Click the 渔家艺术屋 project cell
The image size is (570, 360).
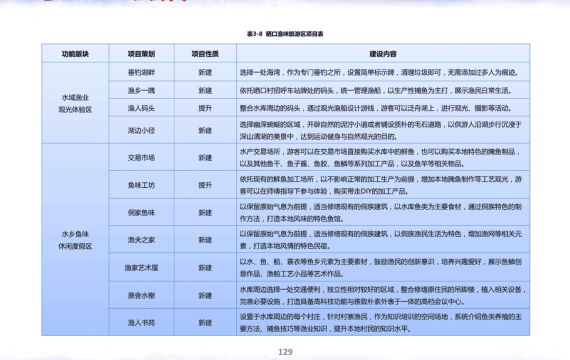pyautogui.click(x=141, y=268)
